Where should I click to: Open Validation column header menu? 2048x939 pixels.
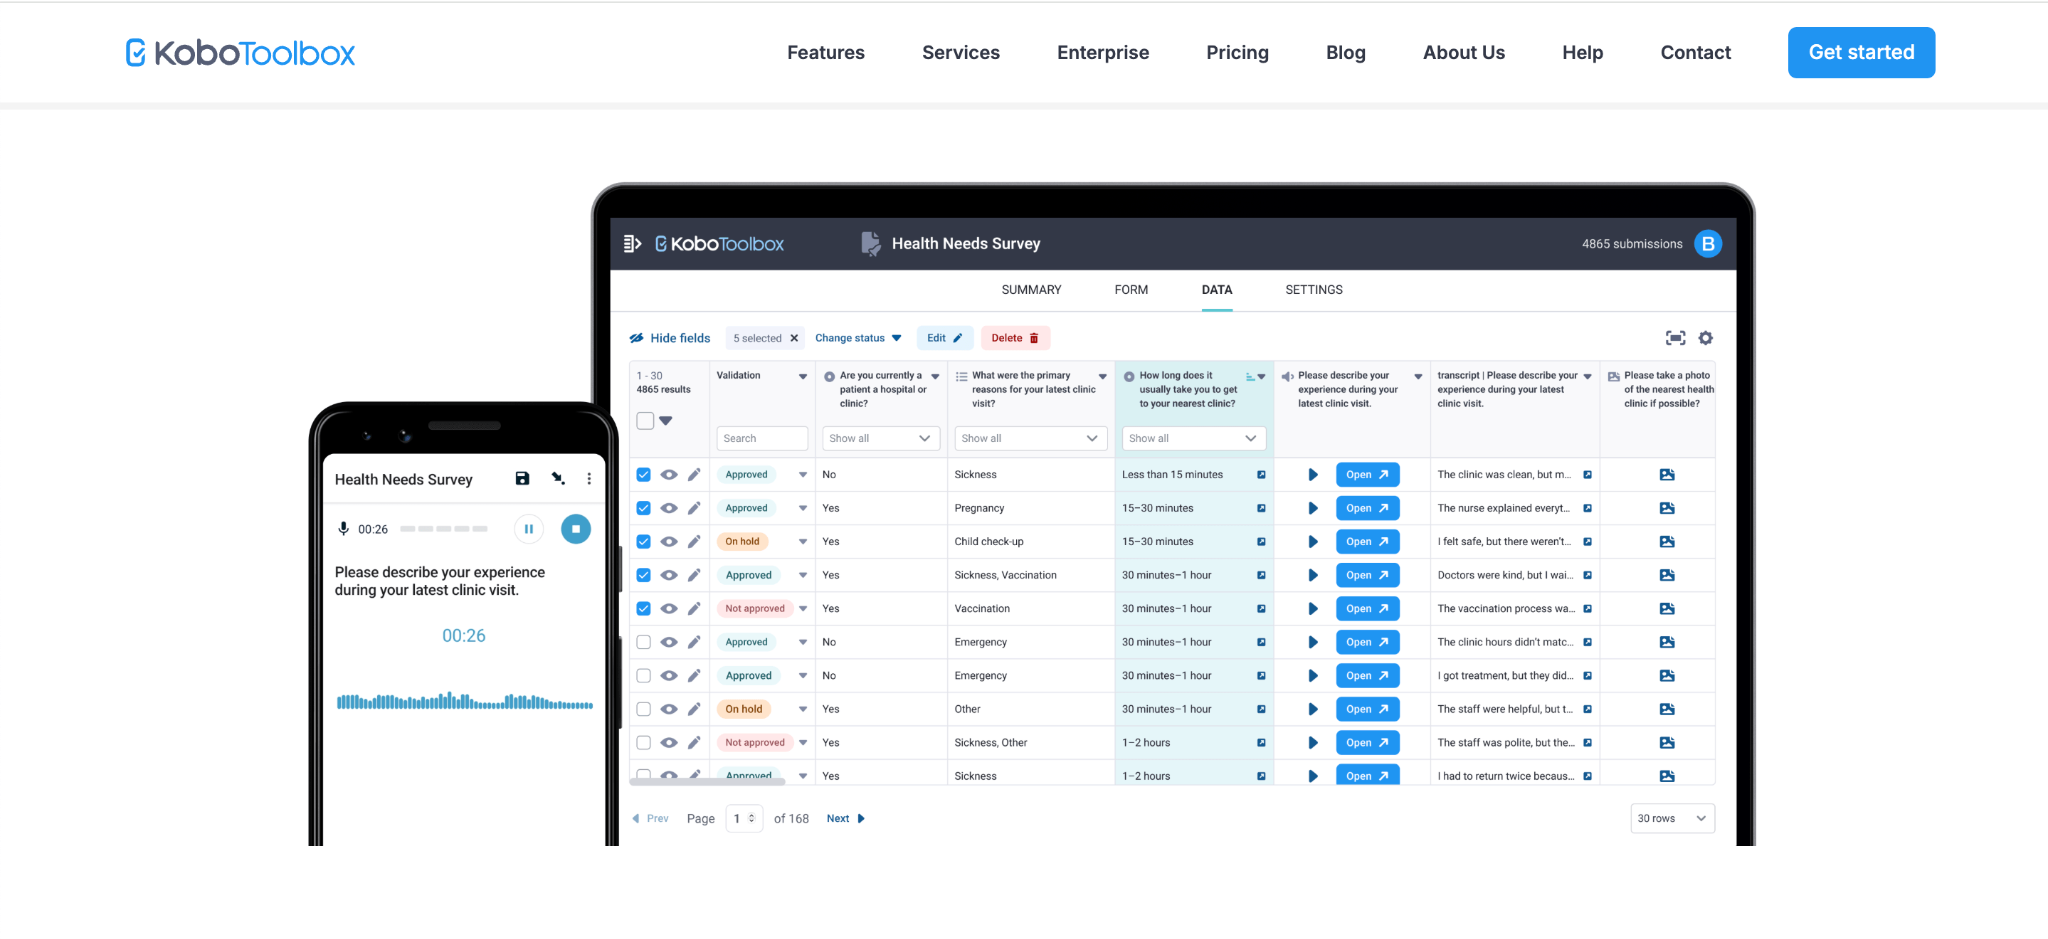pos(803,376)
